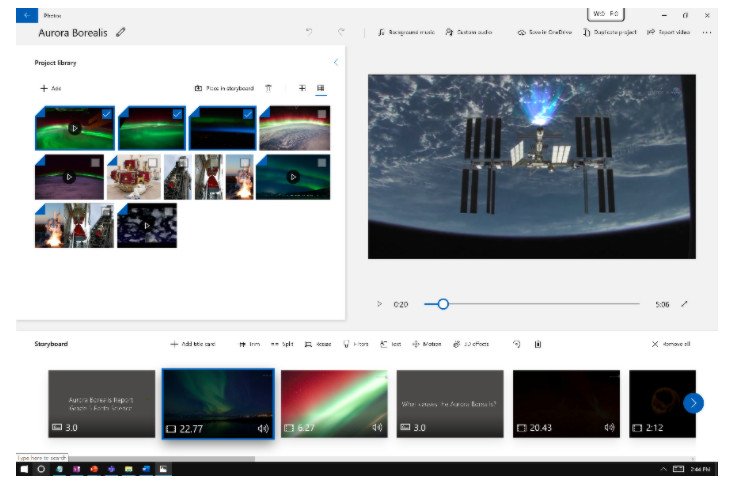The image size is (732, 493).
Task: Open 3D effects editor
Action: pos(471,344)
